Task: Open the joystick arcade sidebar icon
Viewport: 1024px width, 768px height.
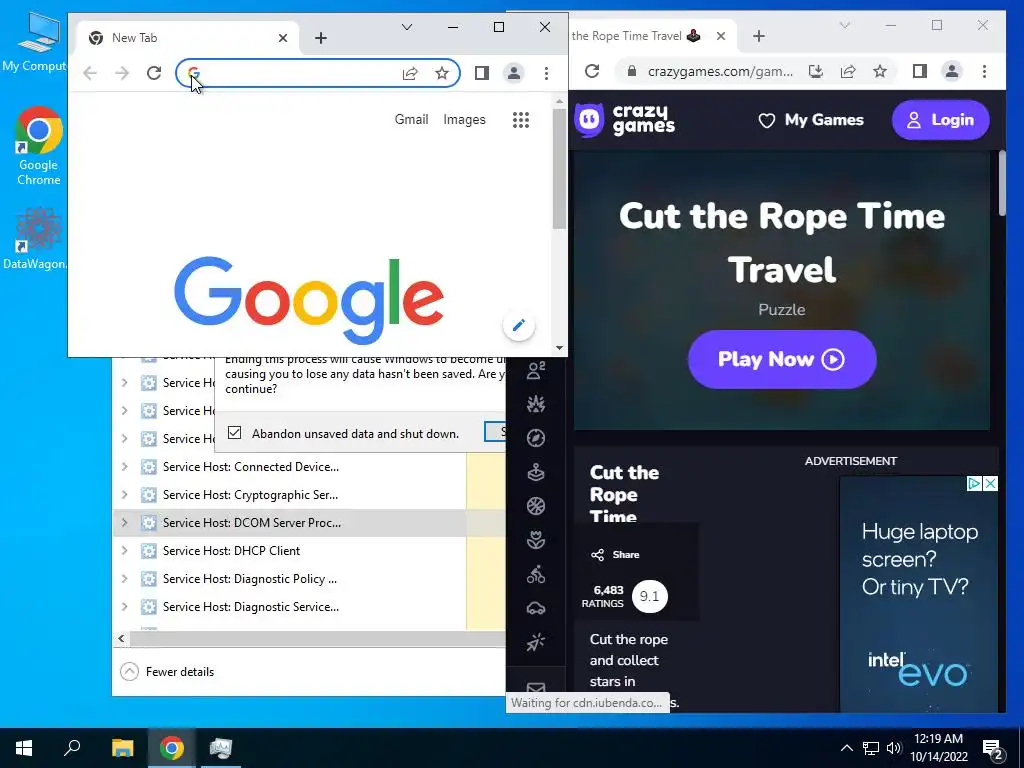Action: (x=536, y=472)
